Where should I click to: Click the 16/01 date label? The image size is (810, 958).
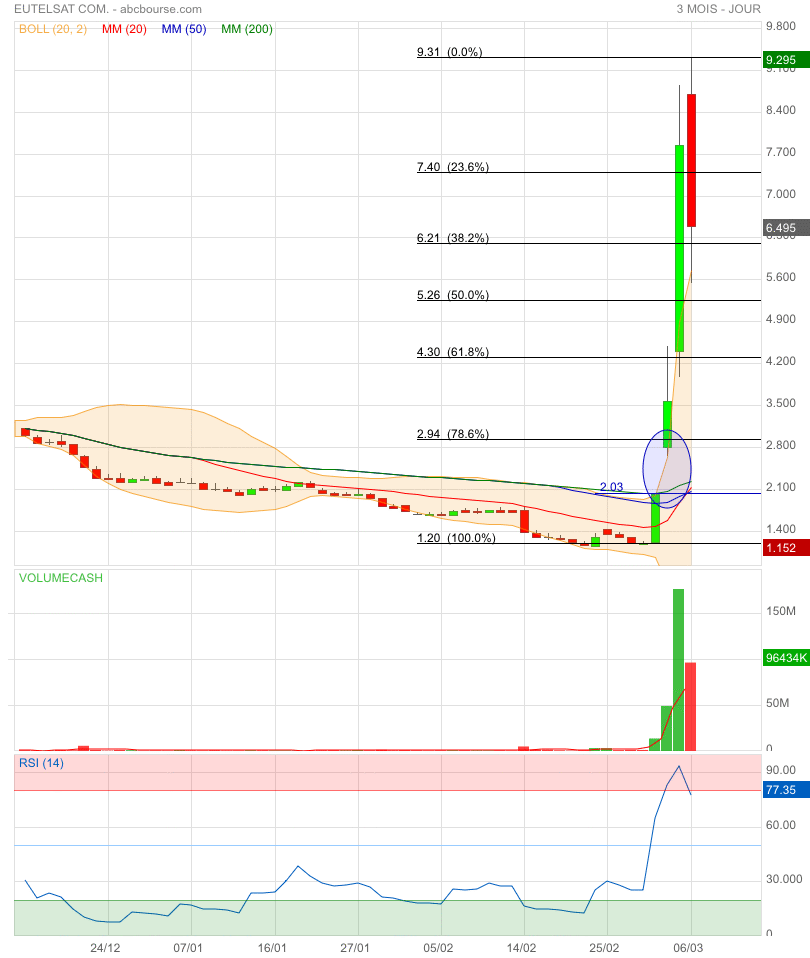click(x=272, y=948)
